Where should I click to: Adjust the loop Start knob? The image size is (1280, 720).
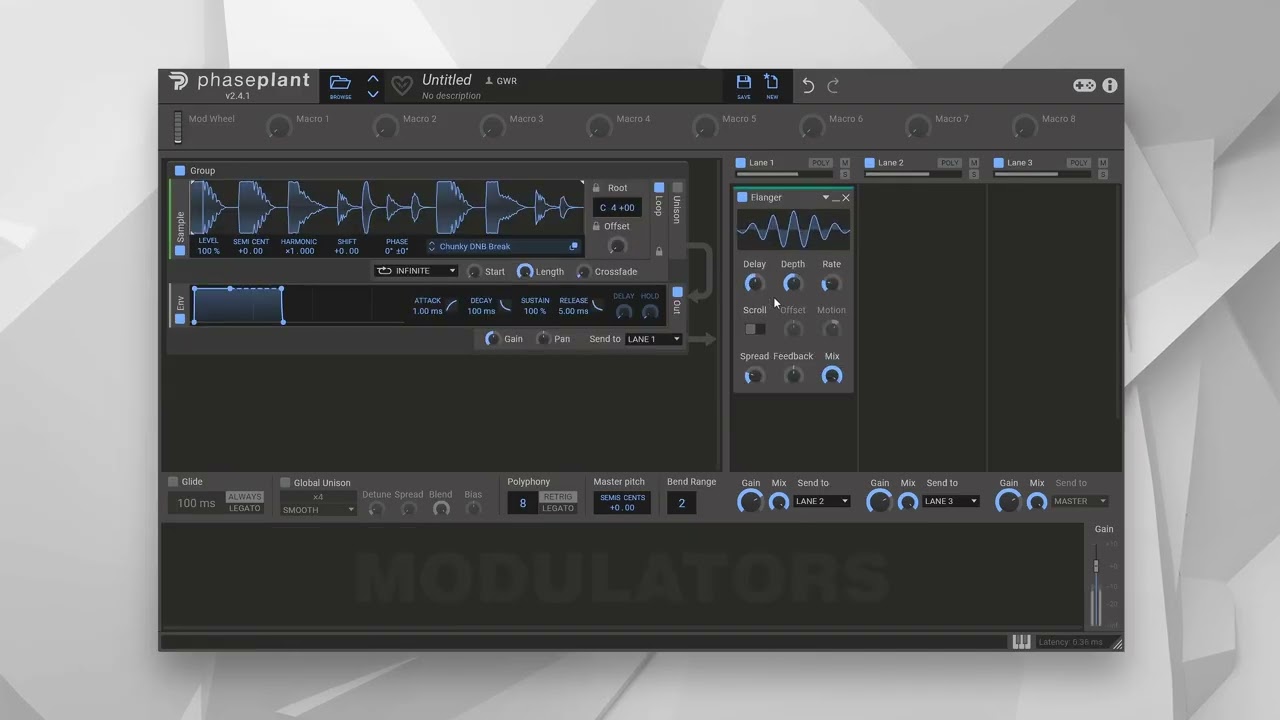click(x=475, y=272)
